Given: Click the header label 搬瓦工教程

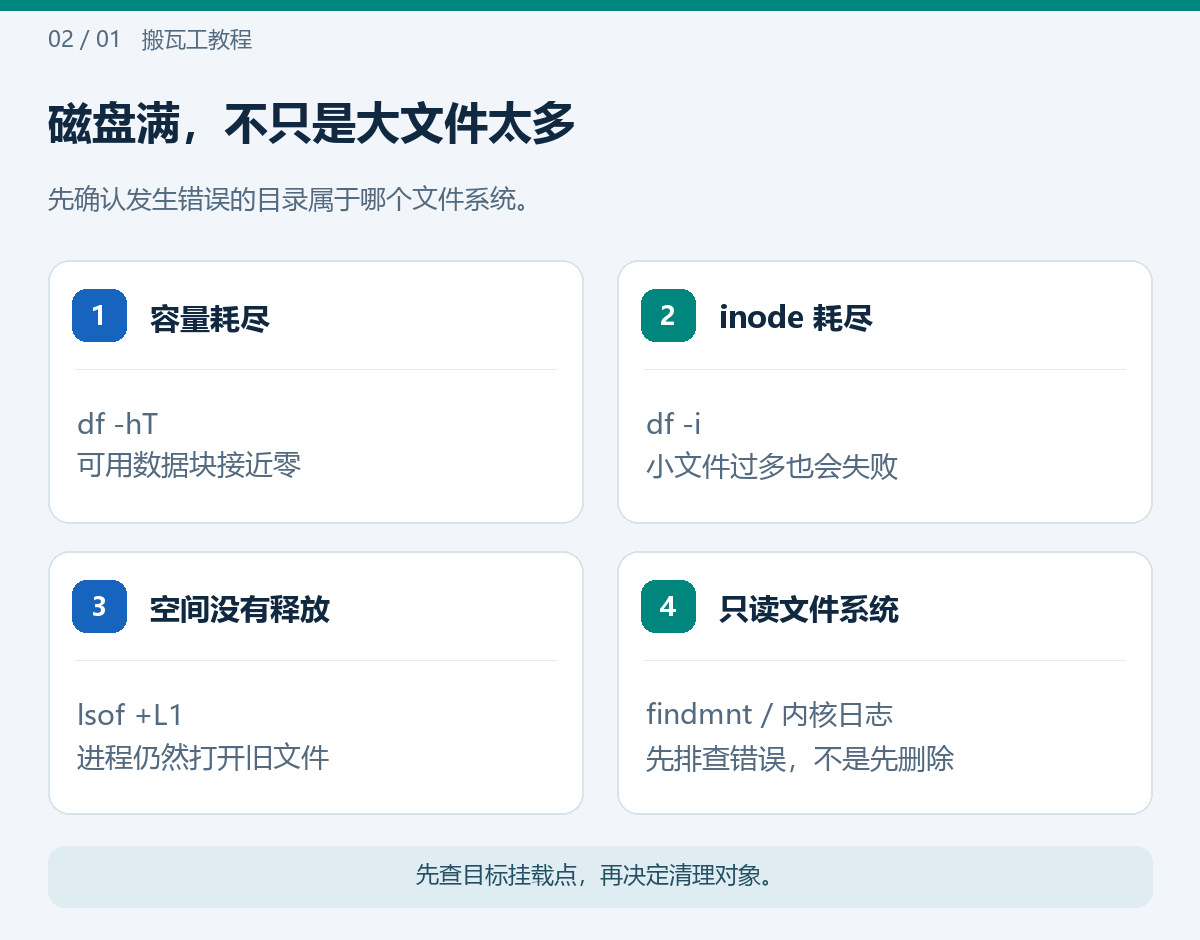Looking at the screenshot, I should tap(197, 40).
